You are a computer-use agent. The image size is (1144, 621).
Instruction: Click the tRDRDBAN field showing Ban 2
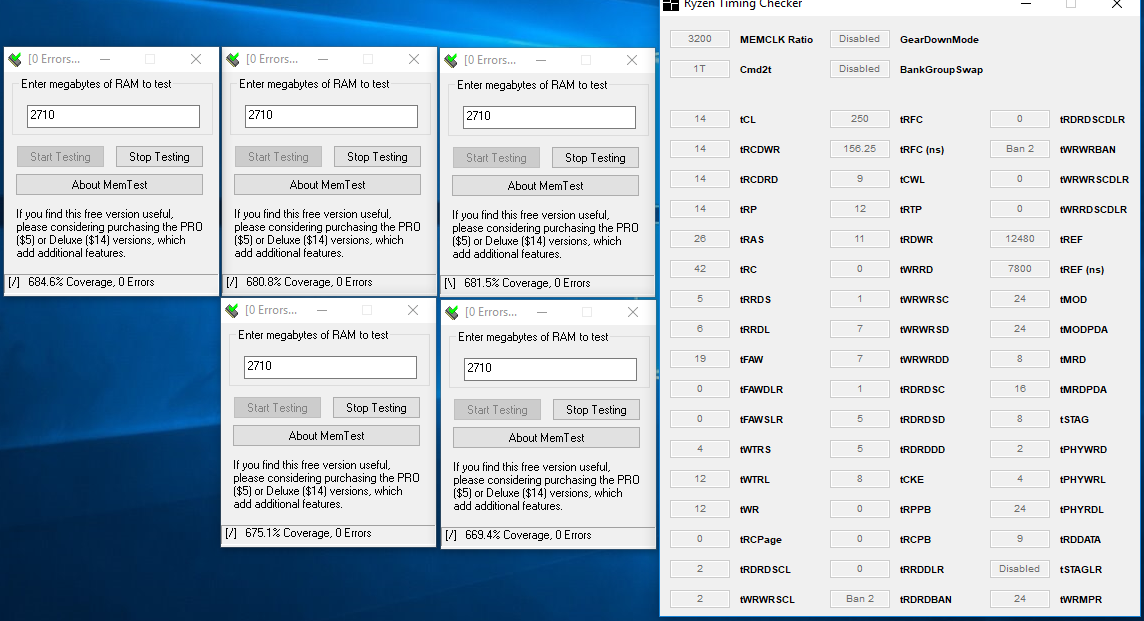(x=859, y=598)
